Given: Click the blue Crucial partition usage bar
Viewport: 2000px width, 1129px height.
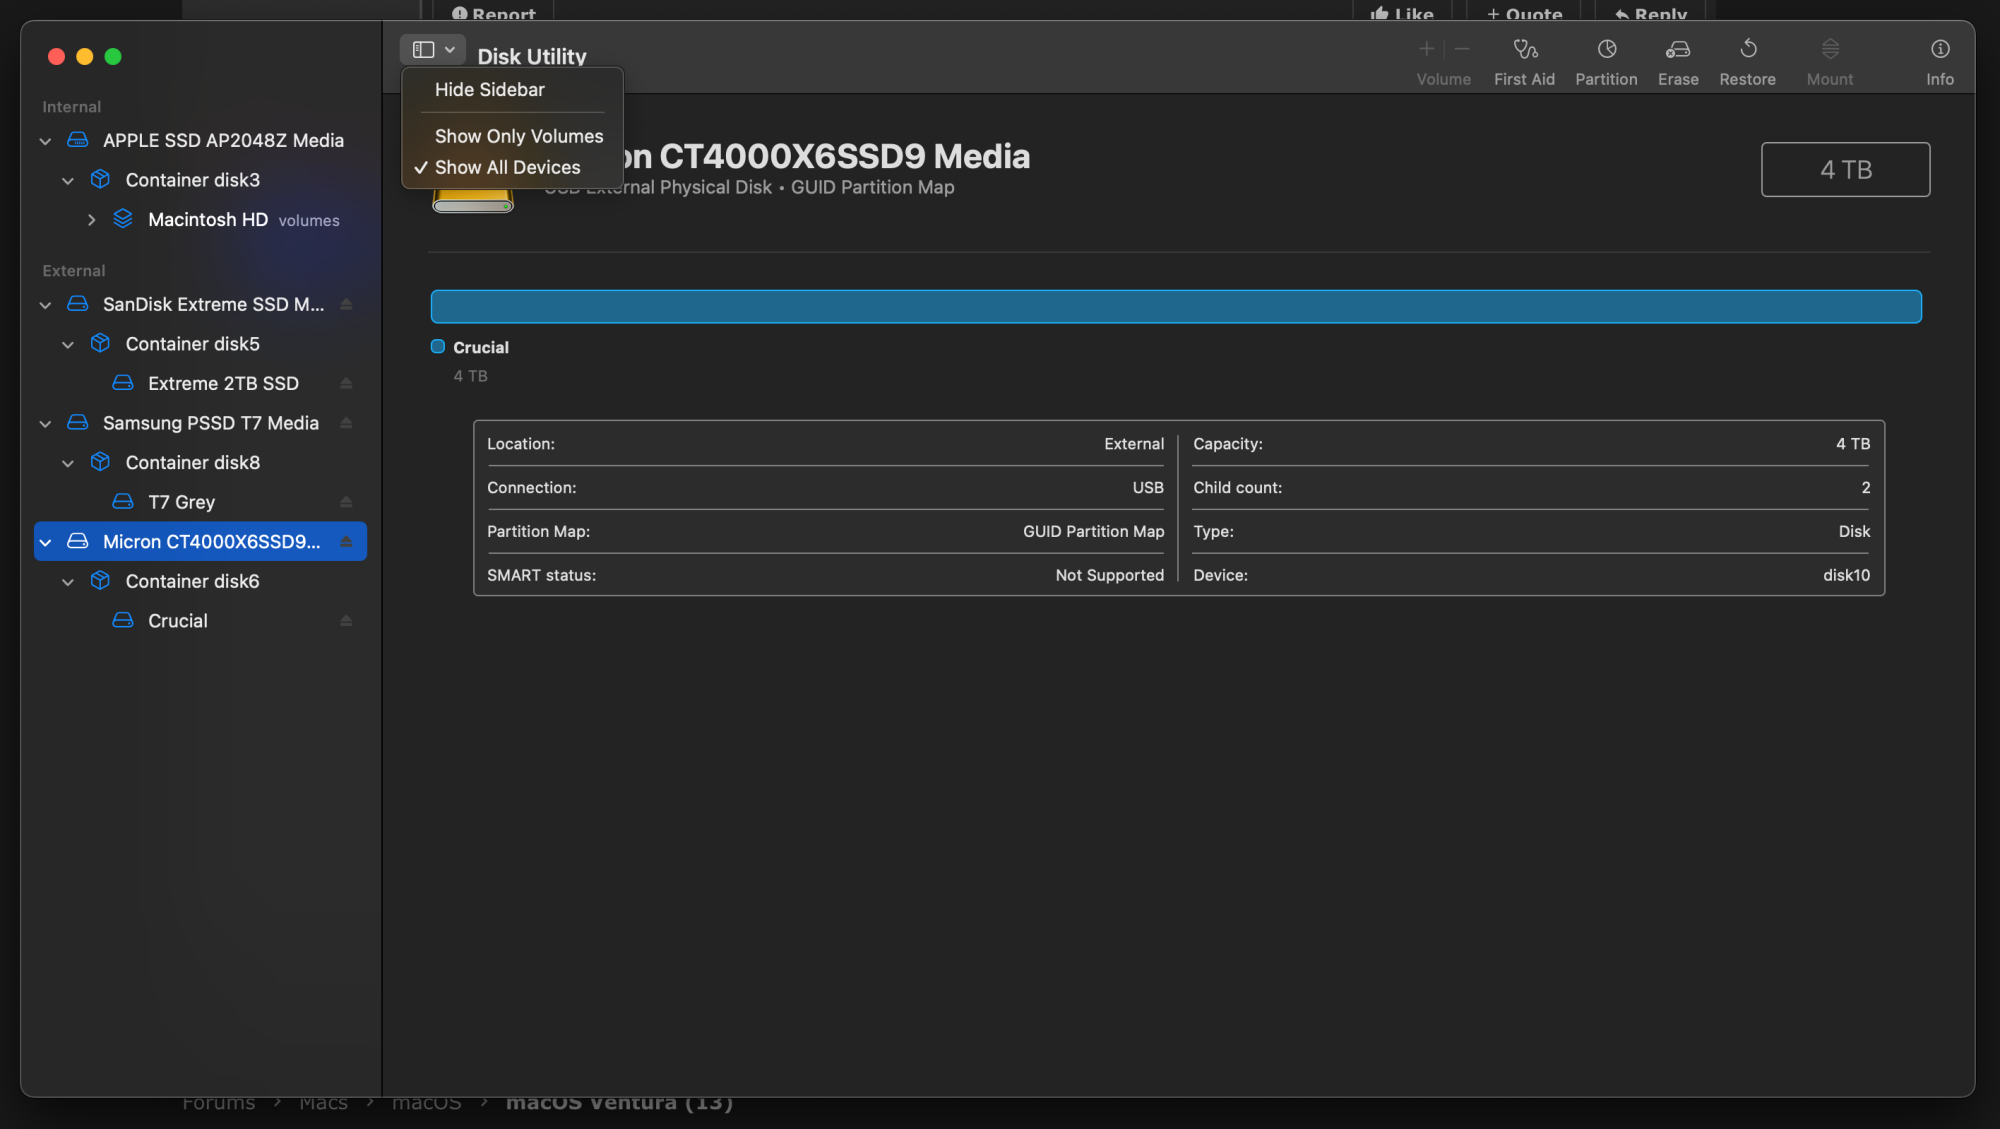Looking at the screenshot, I should point(1175,307).
